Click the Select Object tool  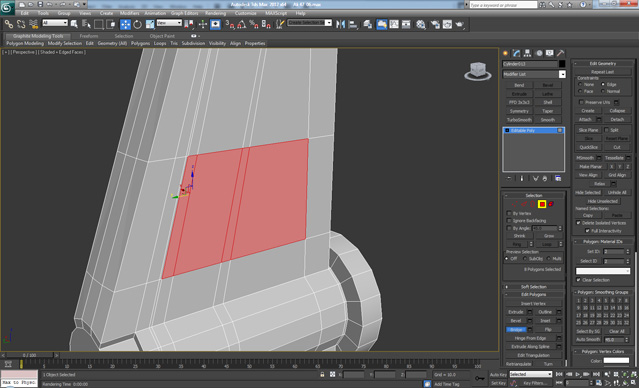click(x=74, y=24)
